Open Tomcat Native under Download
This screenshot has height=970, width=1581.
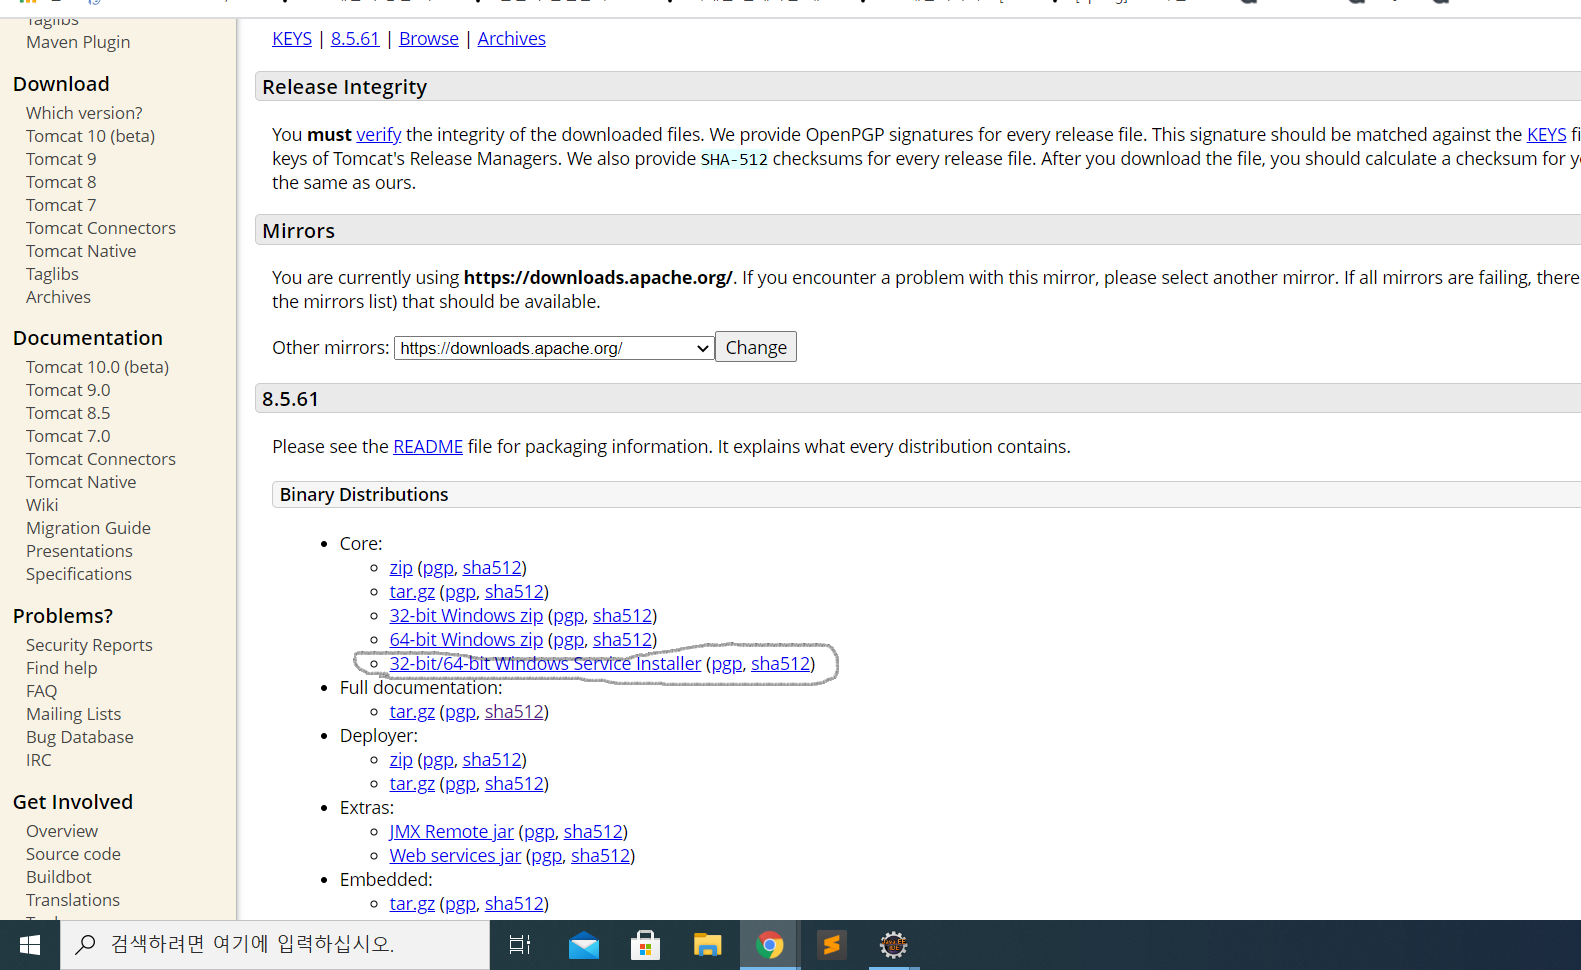click(x=81, y=251)
